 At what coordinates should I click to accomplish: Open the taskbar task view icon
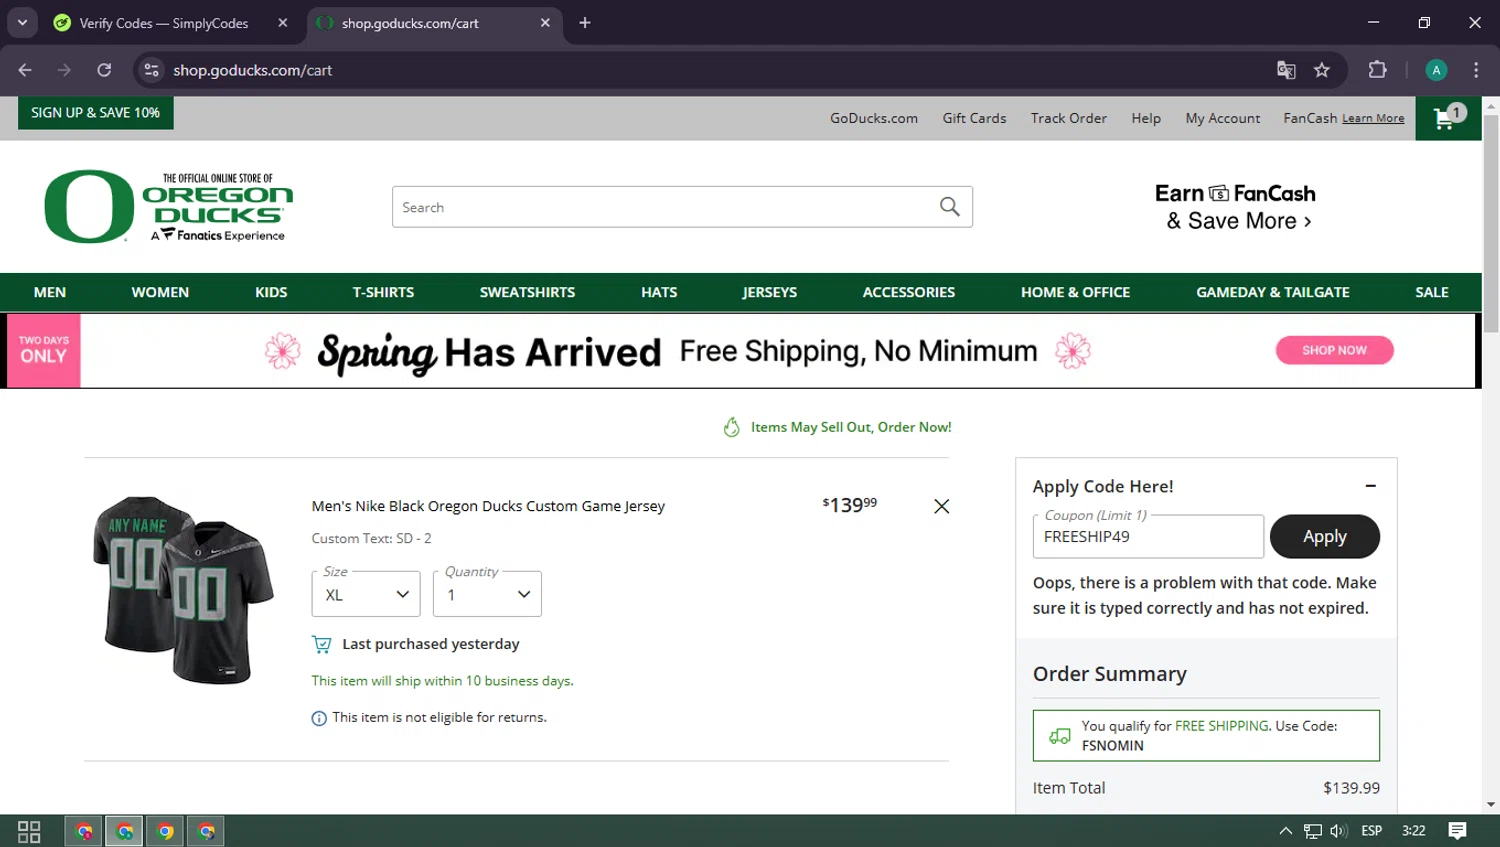29,831
